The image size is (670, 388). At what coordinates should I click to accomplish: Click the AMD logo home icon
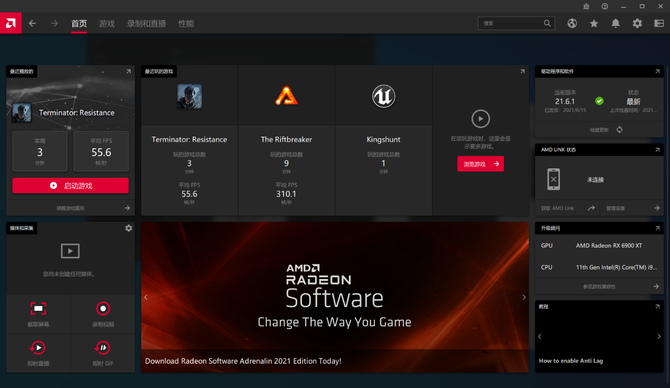(11, 23)
